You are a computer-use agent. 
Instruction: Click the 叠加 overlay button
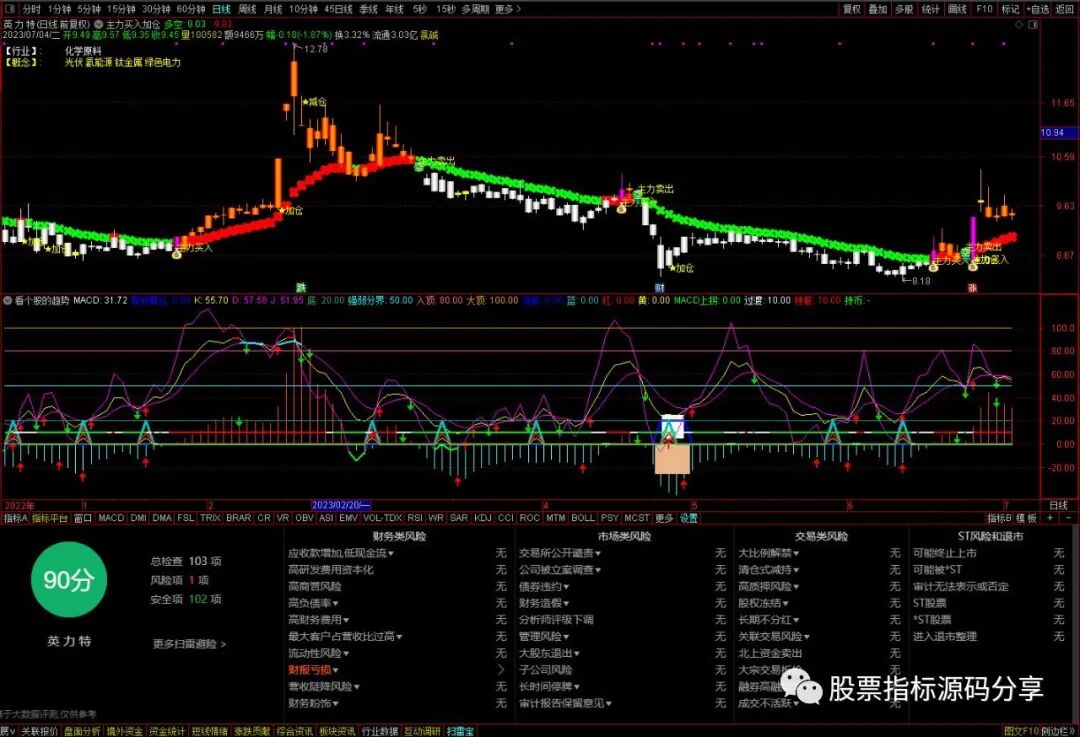(878, 9)
